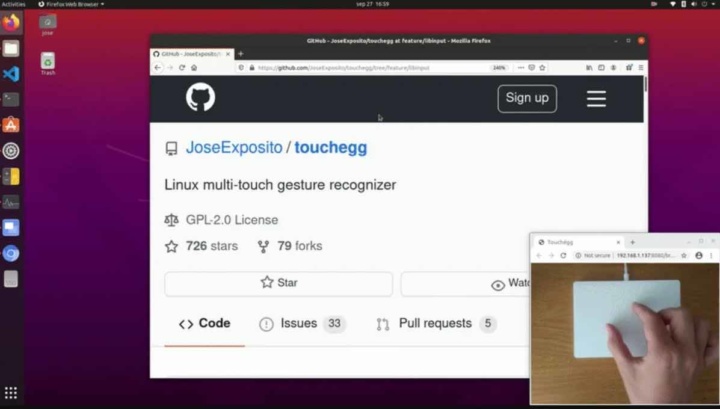Image resolution: width=720 pixels, height=409 pixels.
Task: Open the touchegg repository link
Action: pos(331,148)
